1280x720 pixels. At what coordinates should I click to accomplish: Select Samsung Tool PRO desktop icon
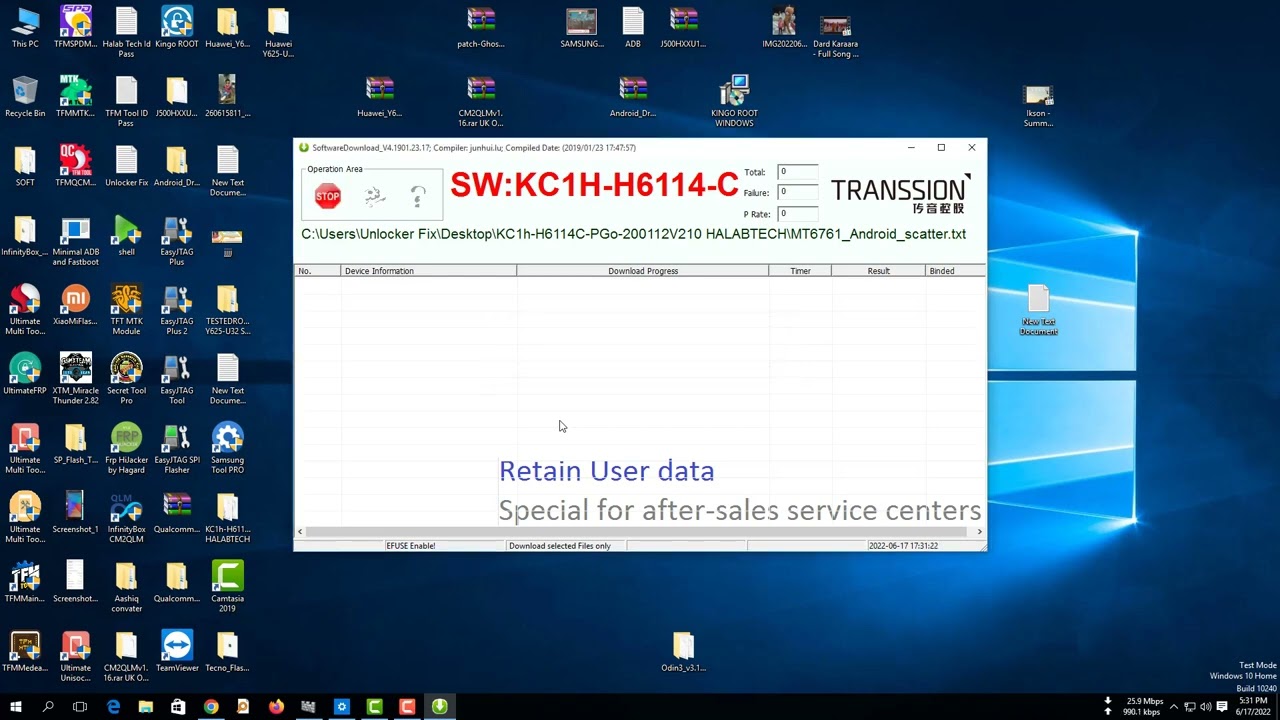tap(227, 448)
